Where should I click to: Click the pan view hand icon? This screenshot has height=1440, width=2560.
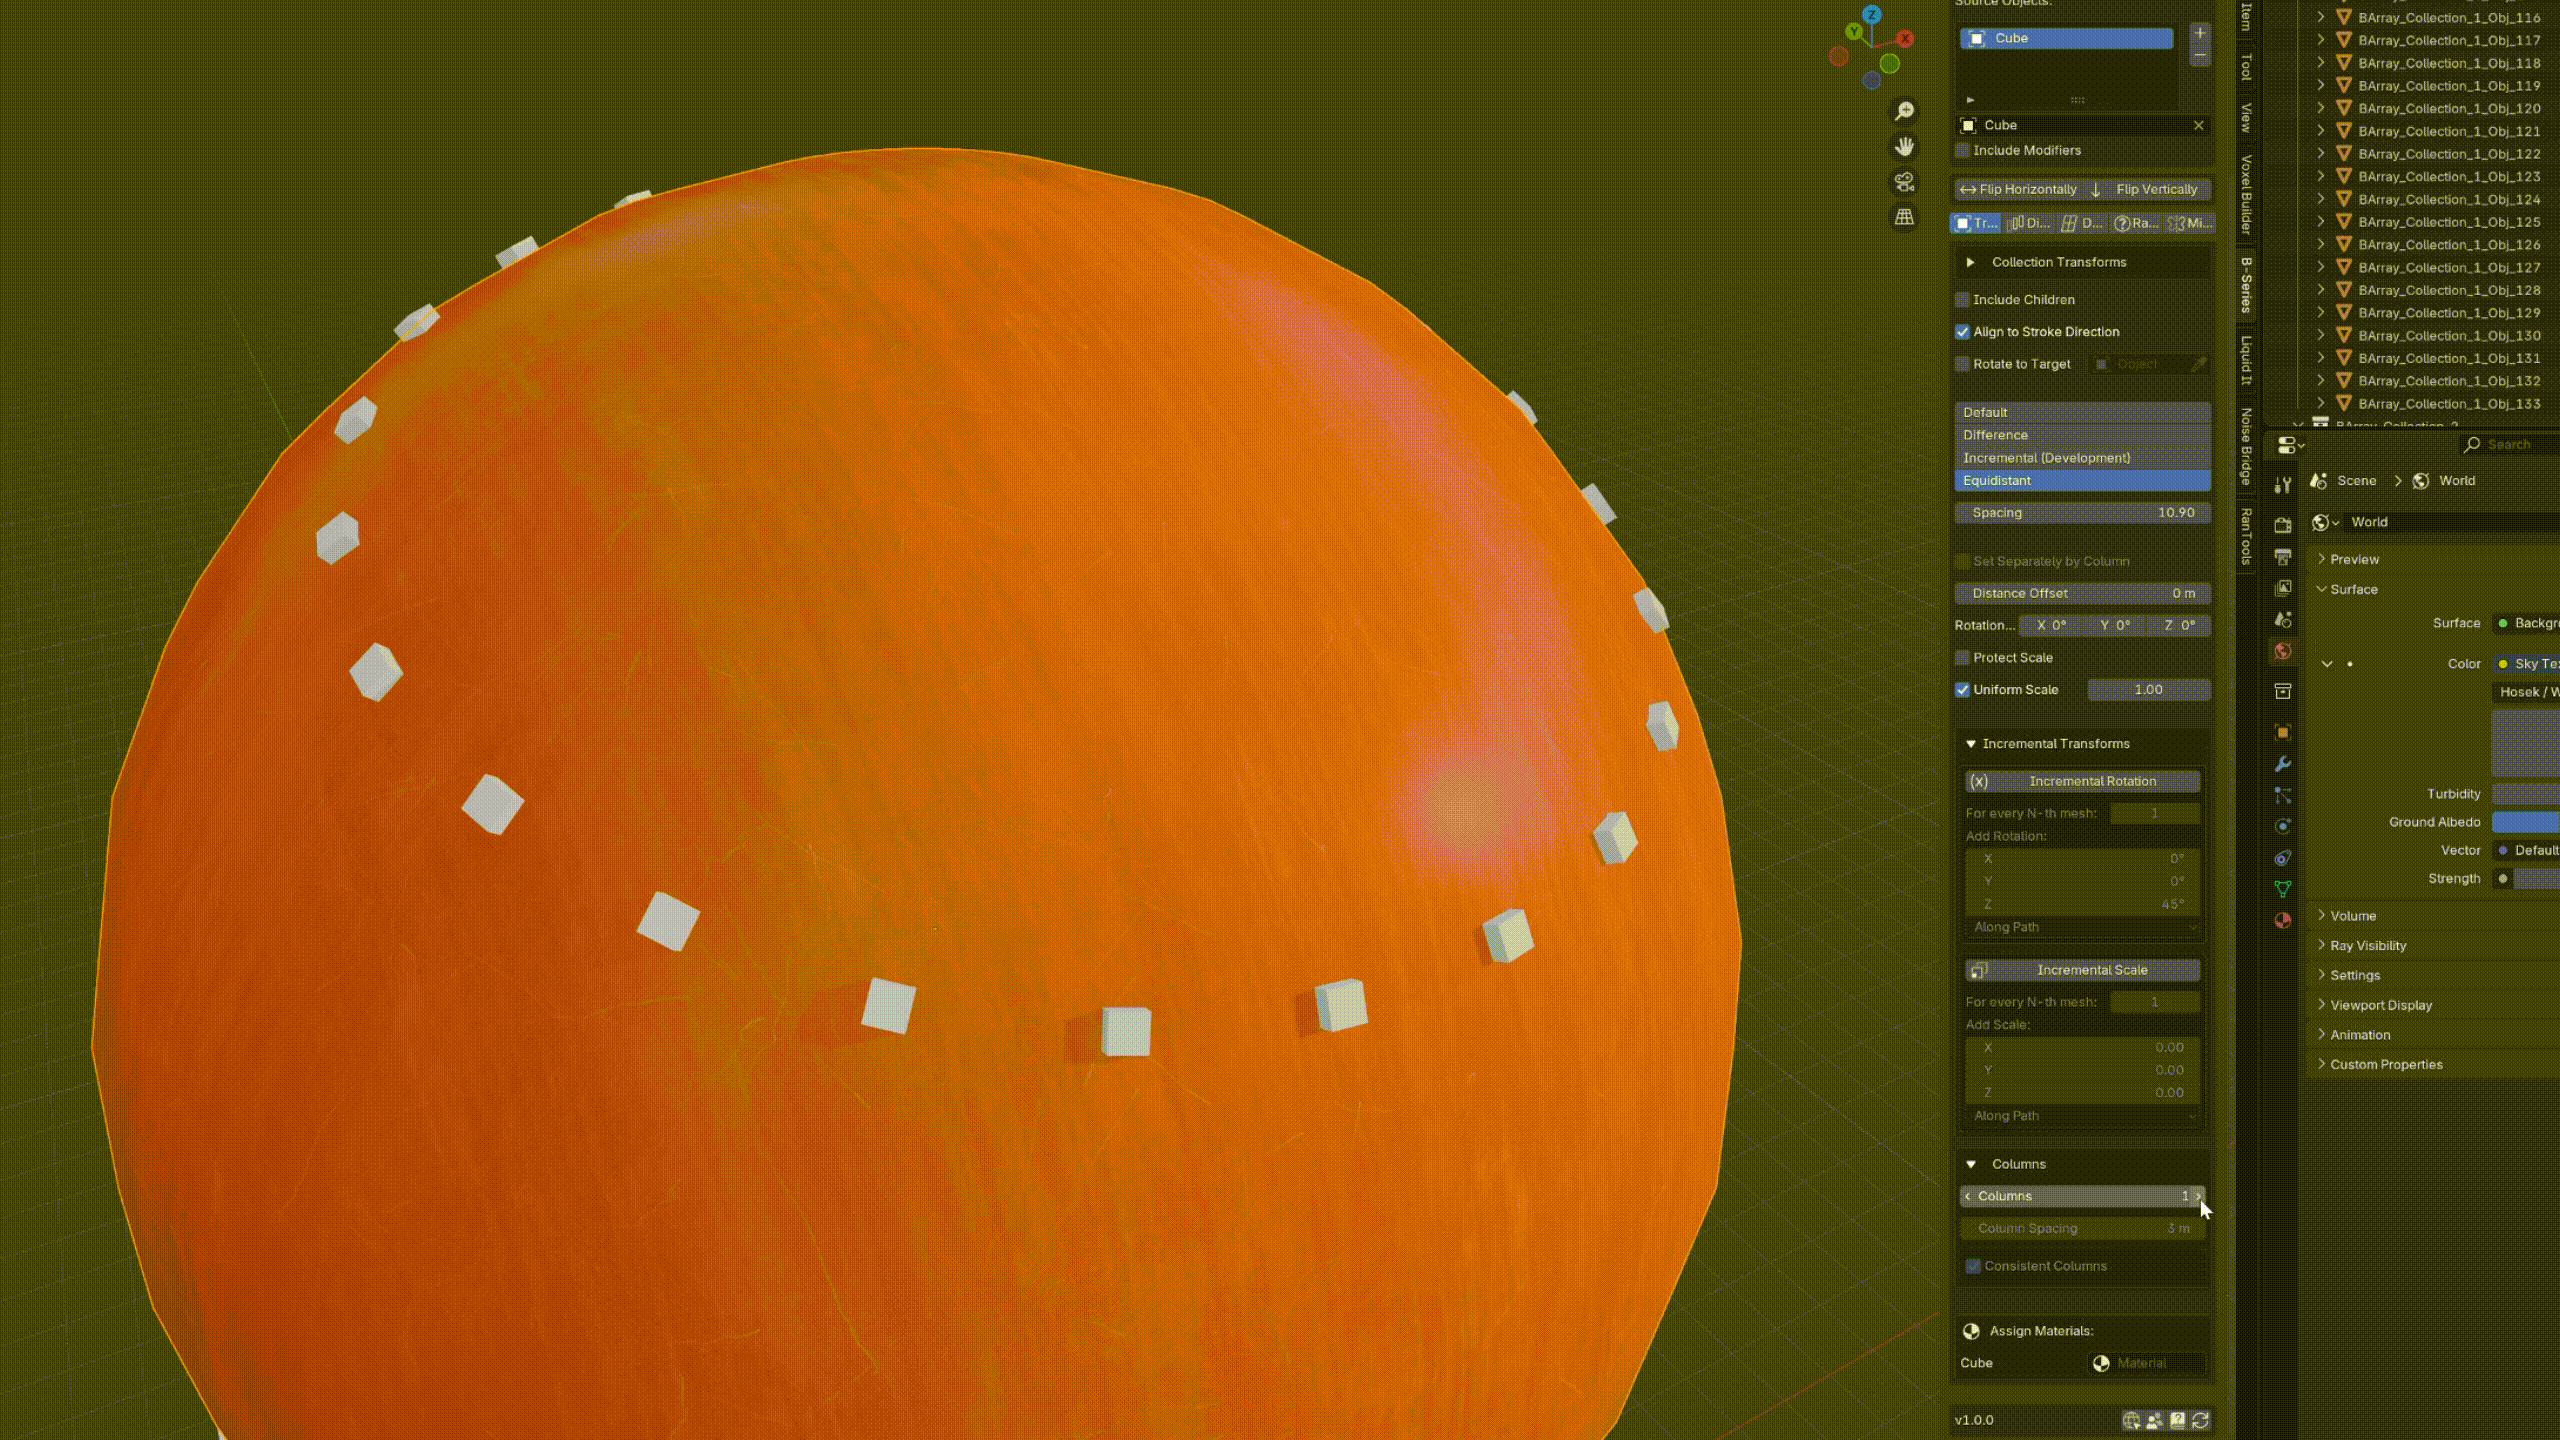[1904, 147]
